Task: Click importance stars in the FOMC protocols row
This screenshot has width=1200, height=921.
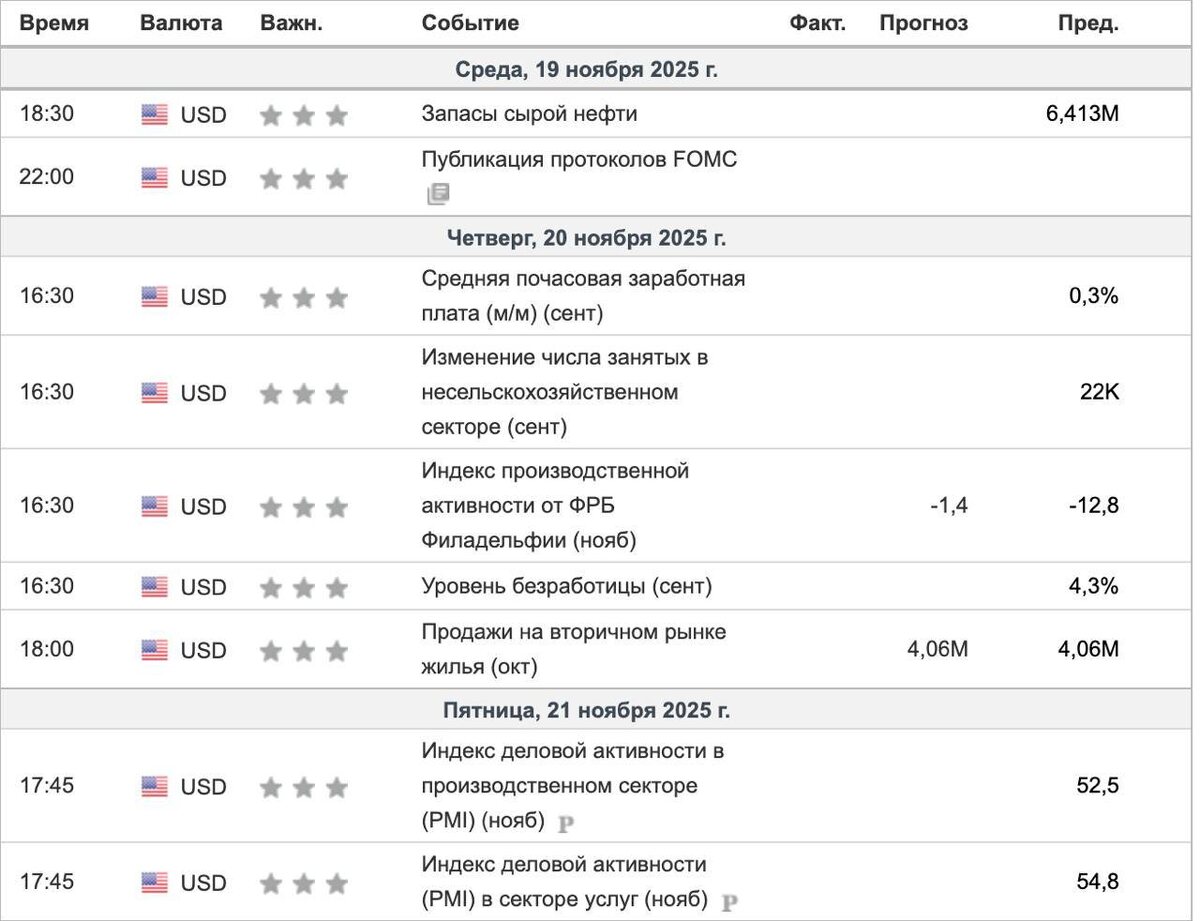Action: 303,178
